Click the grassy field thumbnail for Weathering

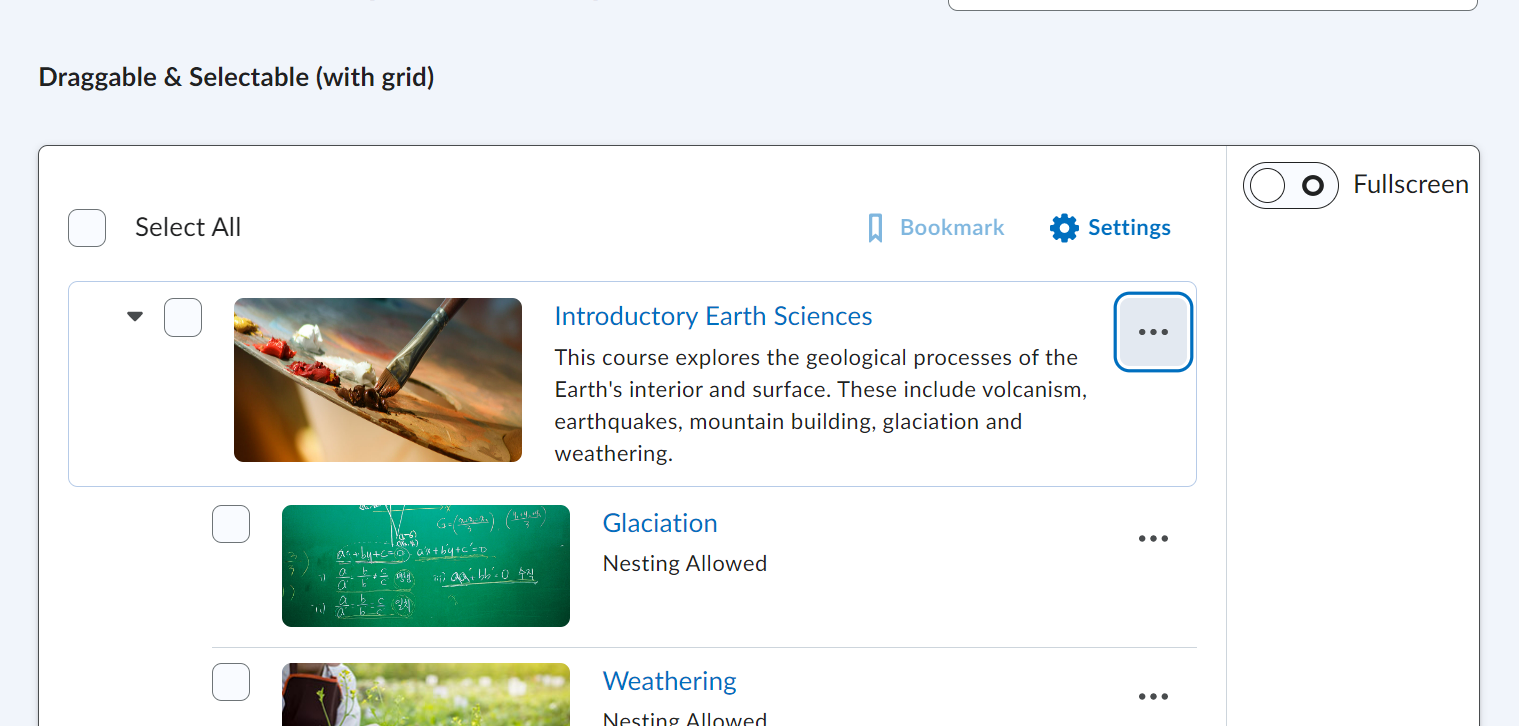coord(425,695)
